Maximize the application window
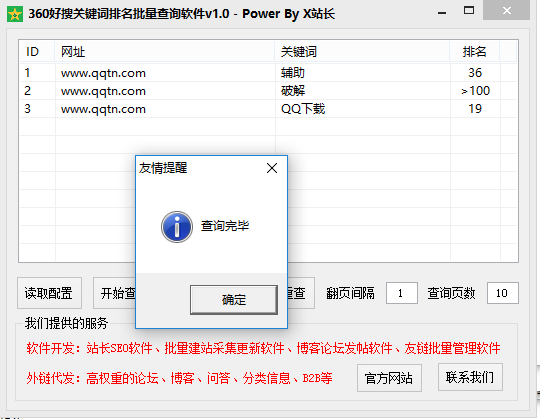 469,11
